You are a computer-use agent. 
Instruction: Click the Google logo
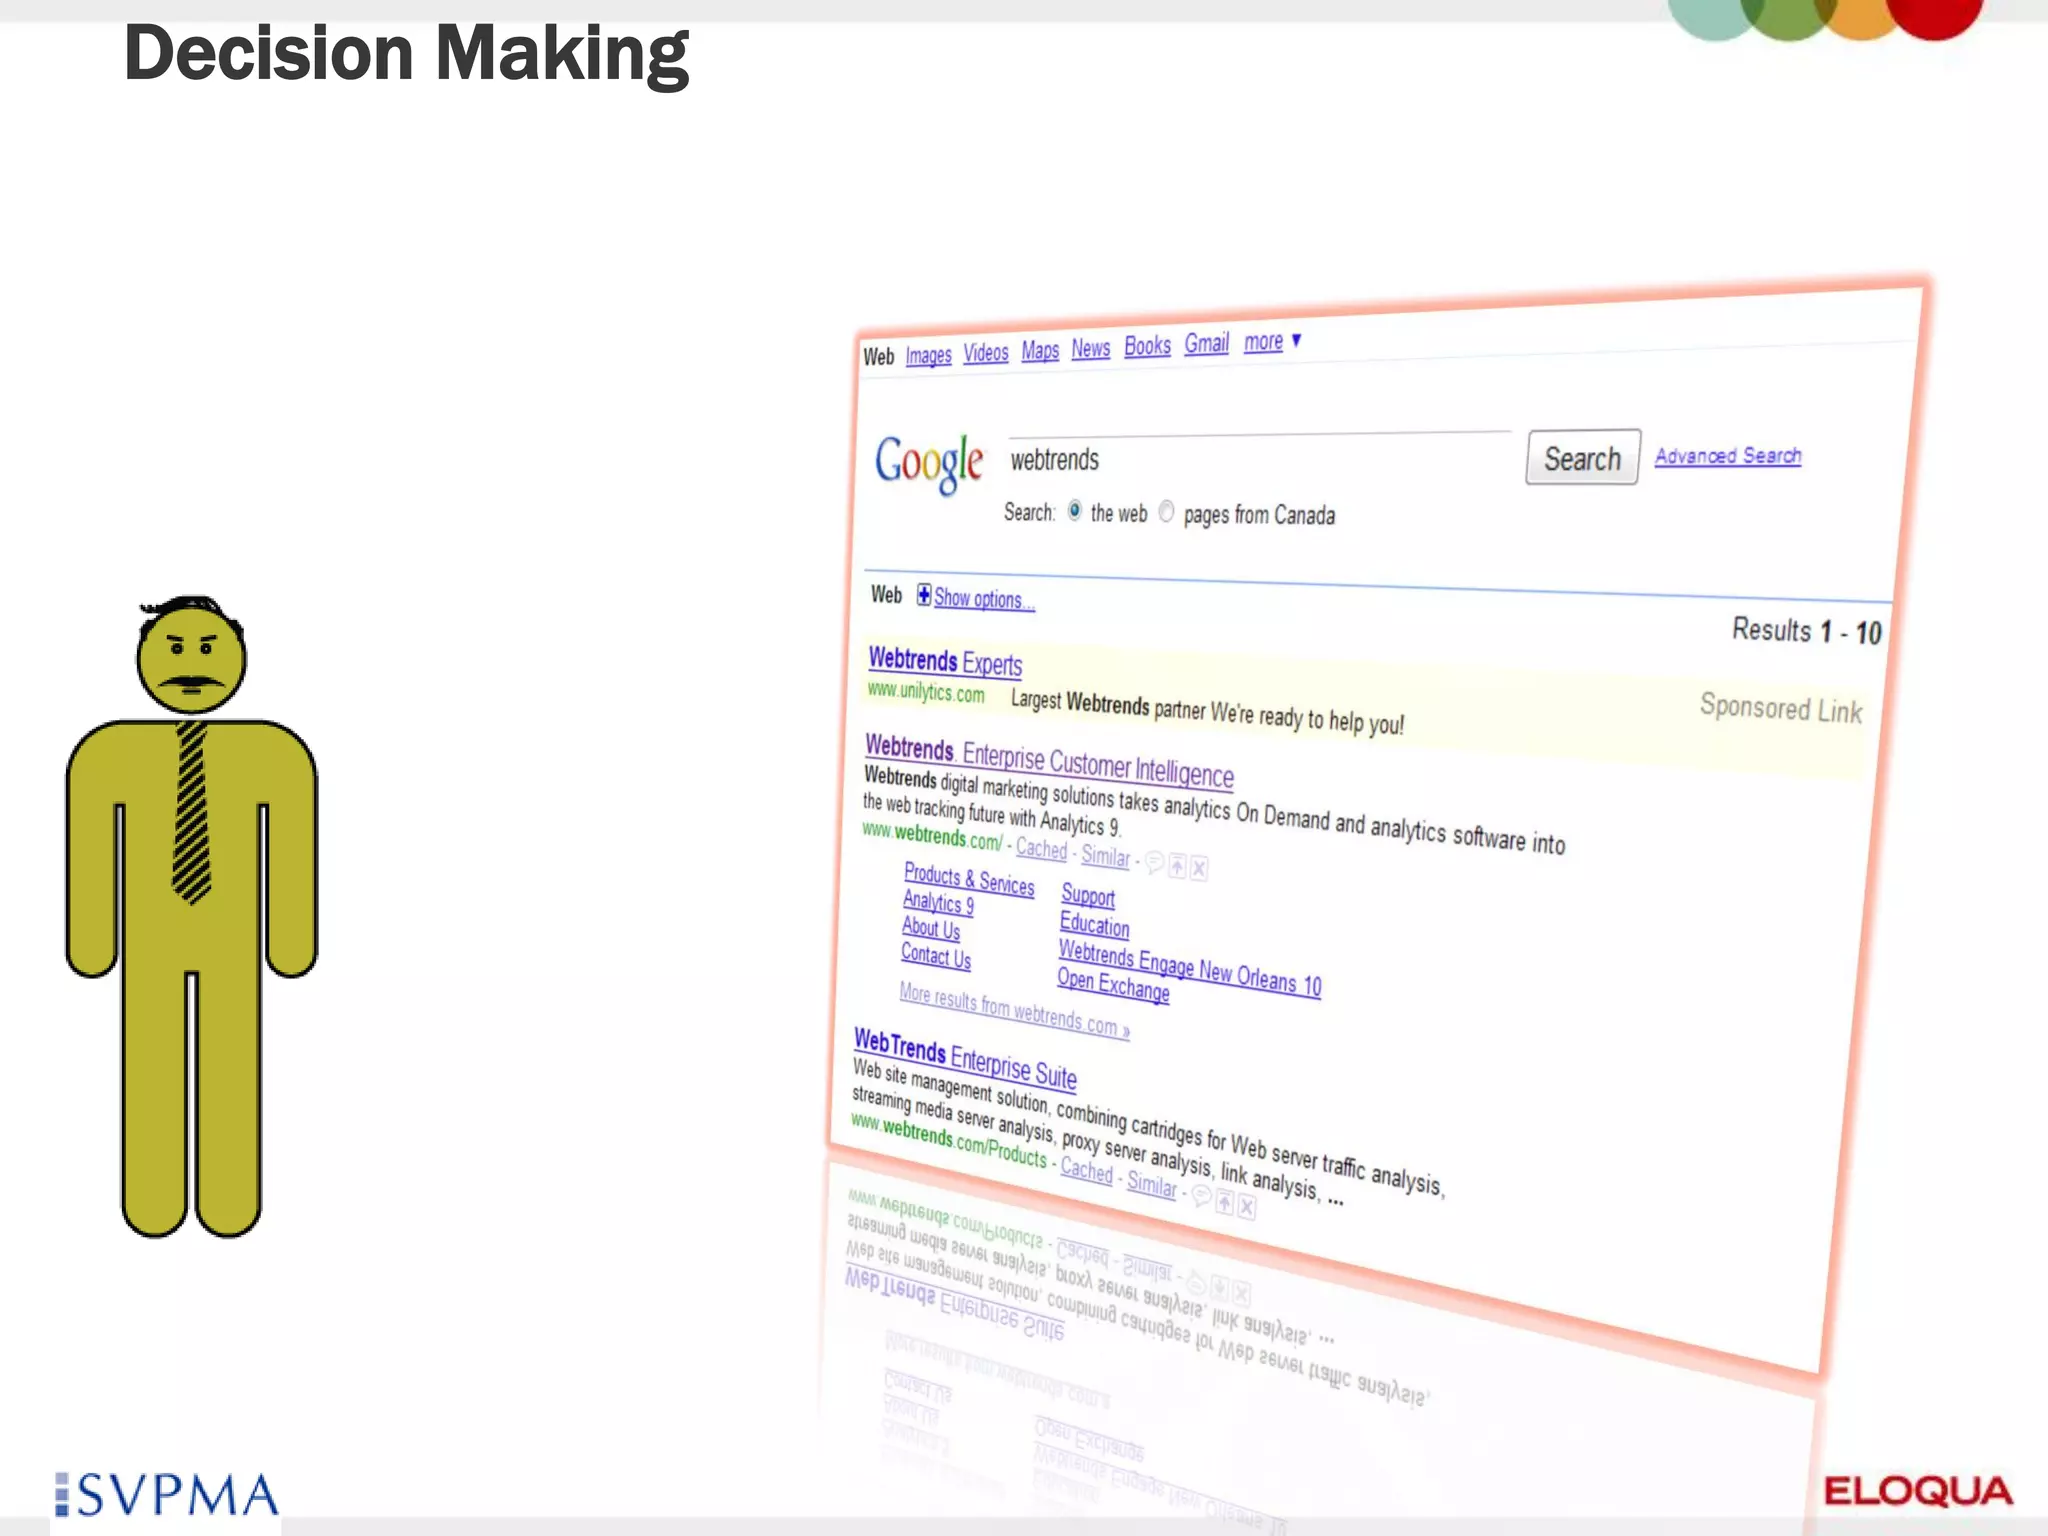coord(929,463)
